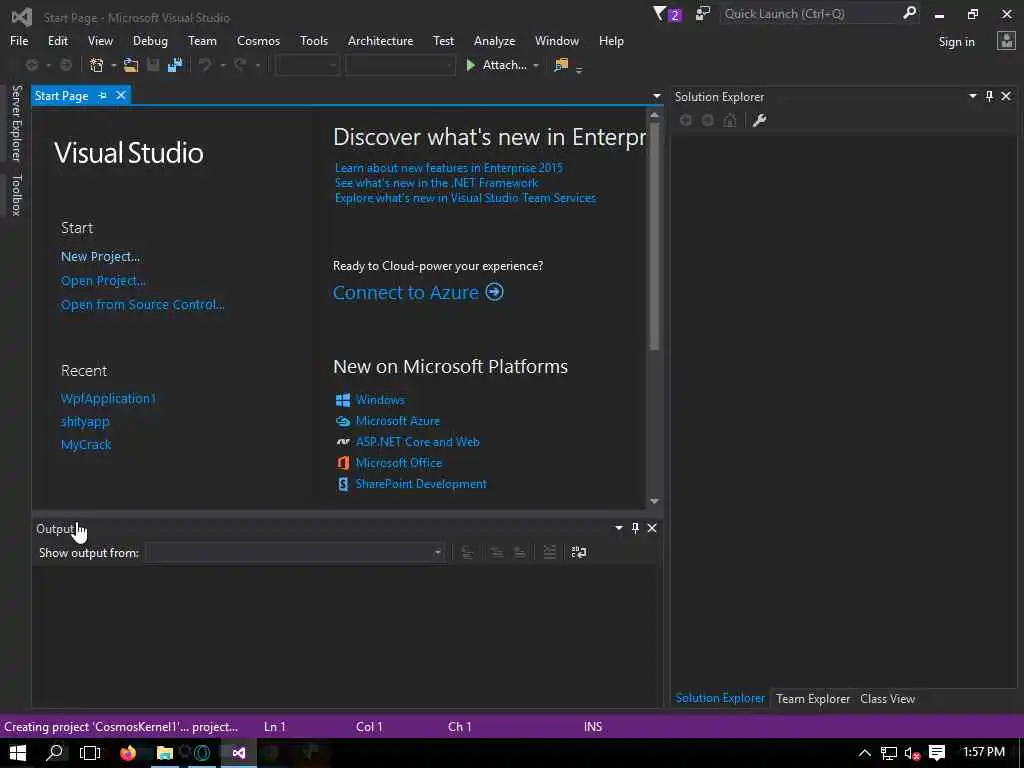Click the New Project toolbar icon
Image resolution: width=1024 pixels, height=768 pixels.
[97, 65]
